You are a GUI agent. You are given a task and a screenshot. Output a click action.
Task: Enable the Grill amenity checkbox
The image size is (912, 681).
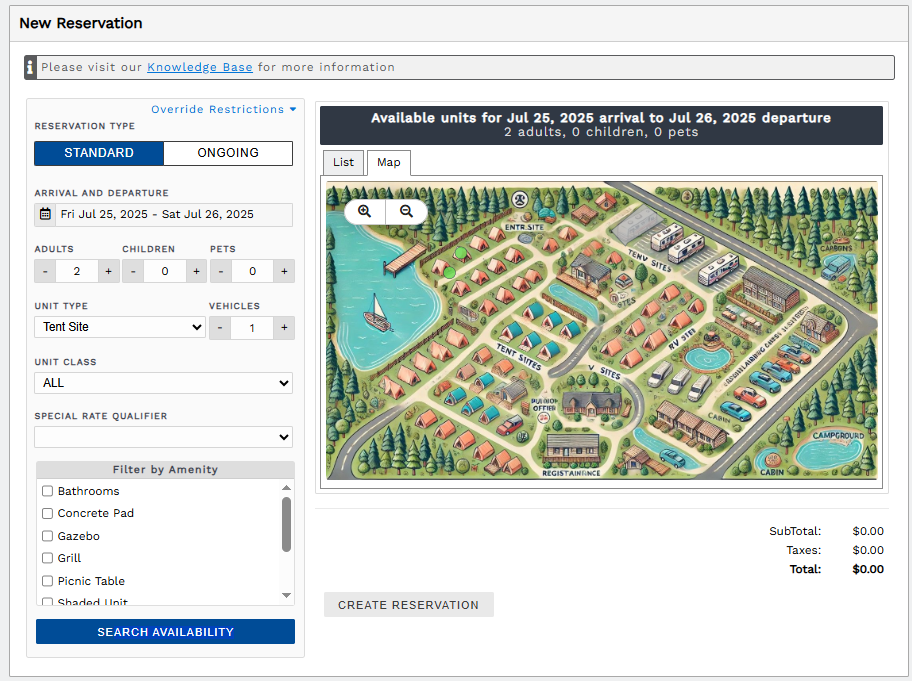point(47,558)
